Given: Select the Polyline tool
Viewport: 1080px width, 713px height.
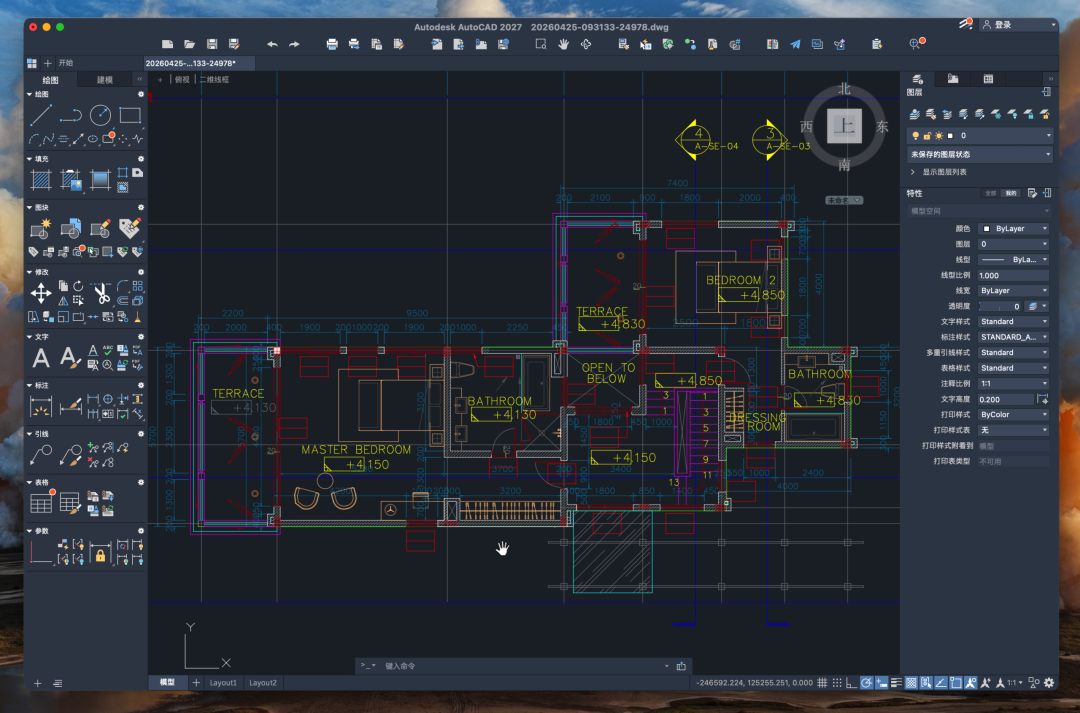Looking at the screenshot, I should pyautogui.click(x=70, y=115).
